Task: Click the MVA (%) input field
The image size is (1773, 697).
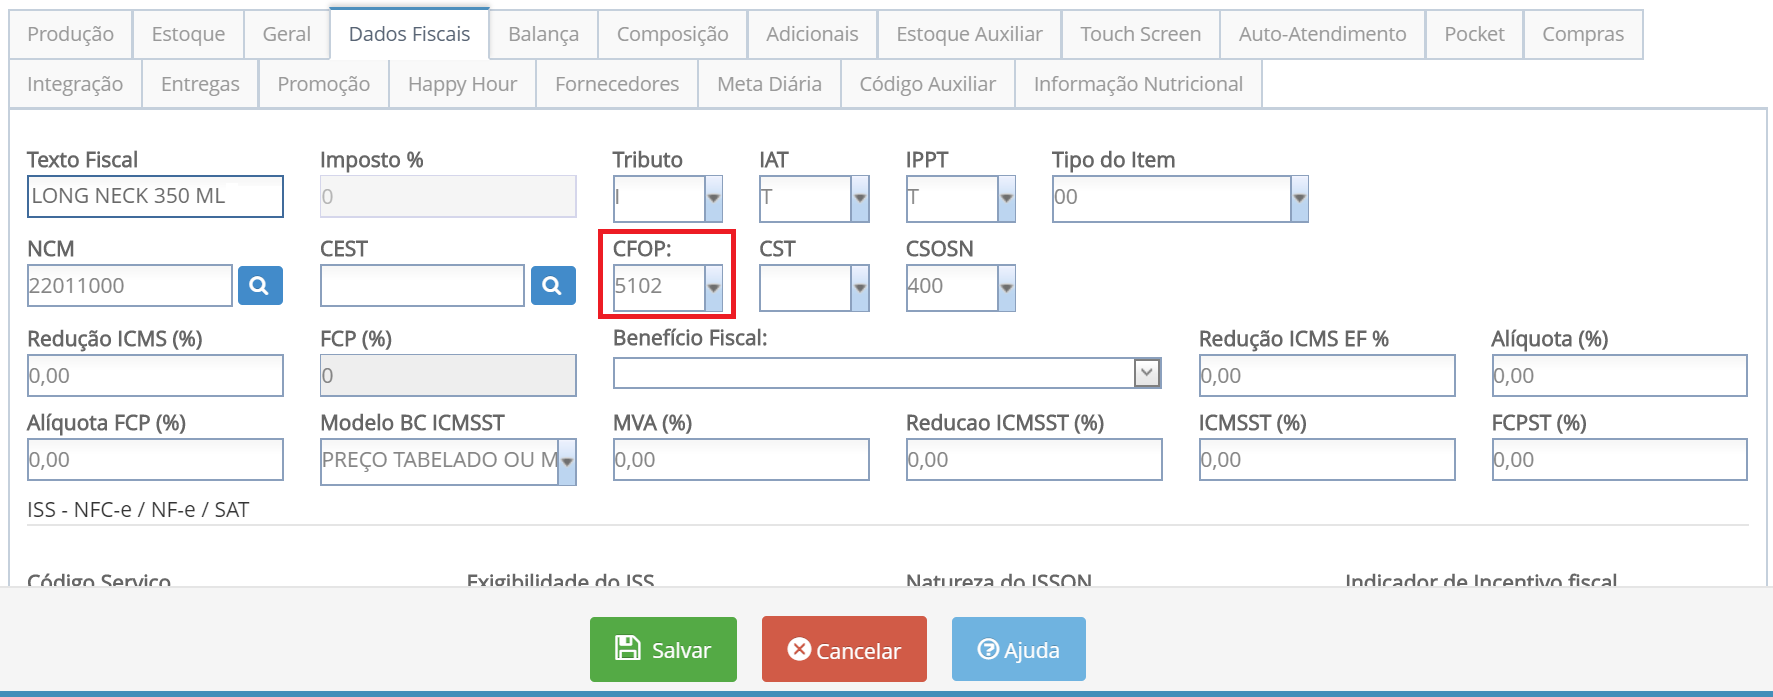Action: [741, 460]
